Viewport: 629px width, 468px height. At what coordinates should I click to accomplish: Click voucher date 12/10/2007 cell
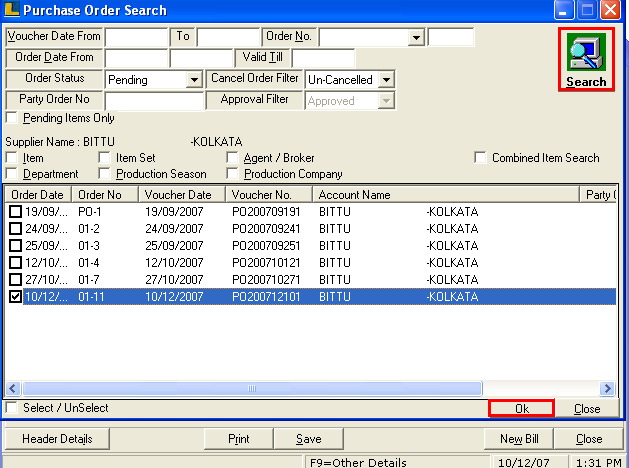174,263
